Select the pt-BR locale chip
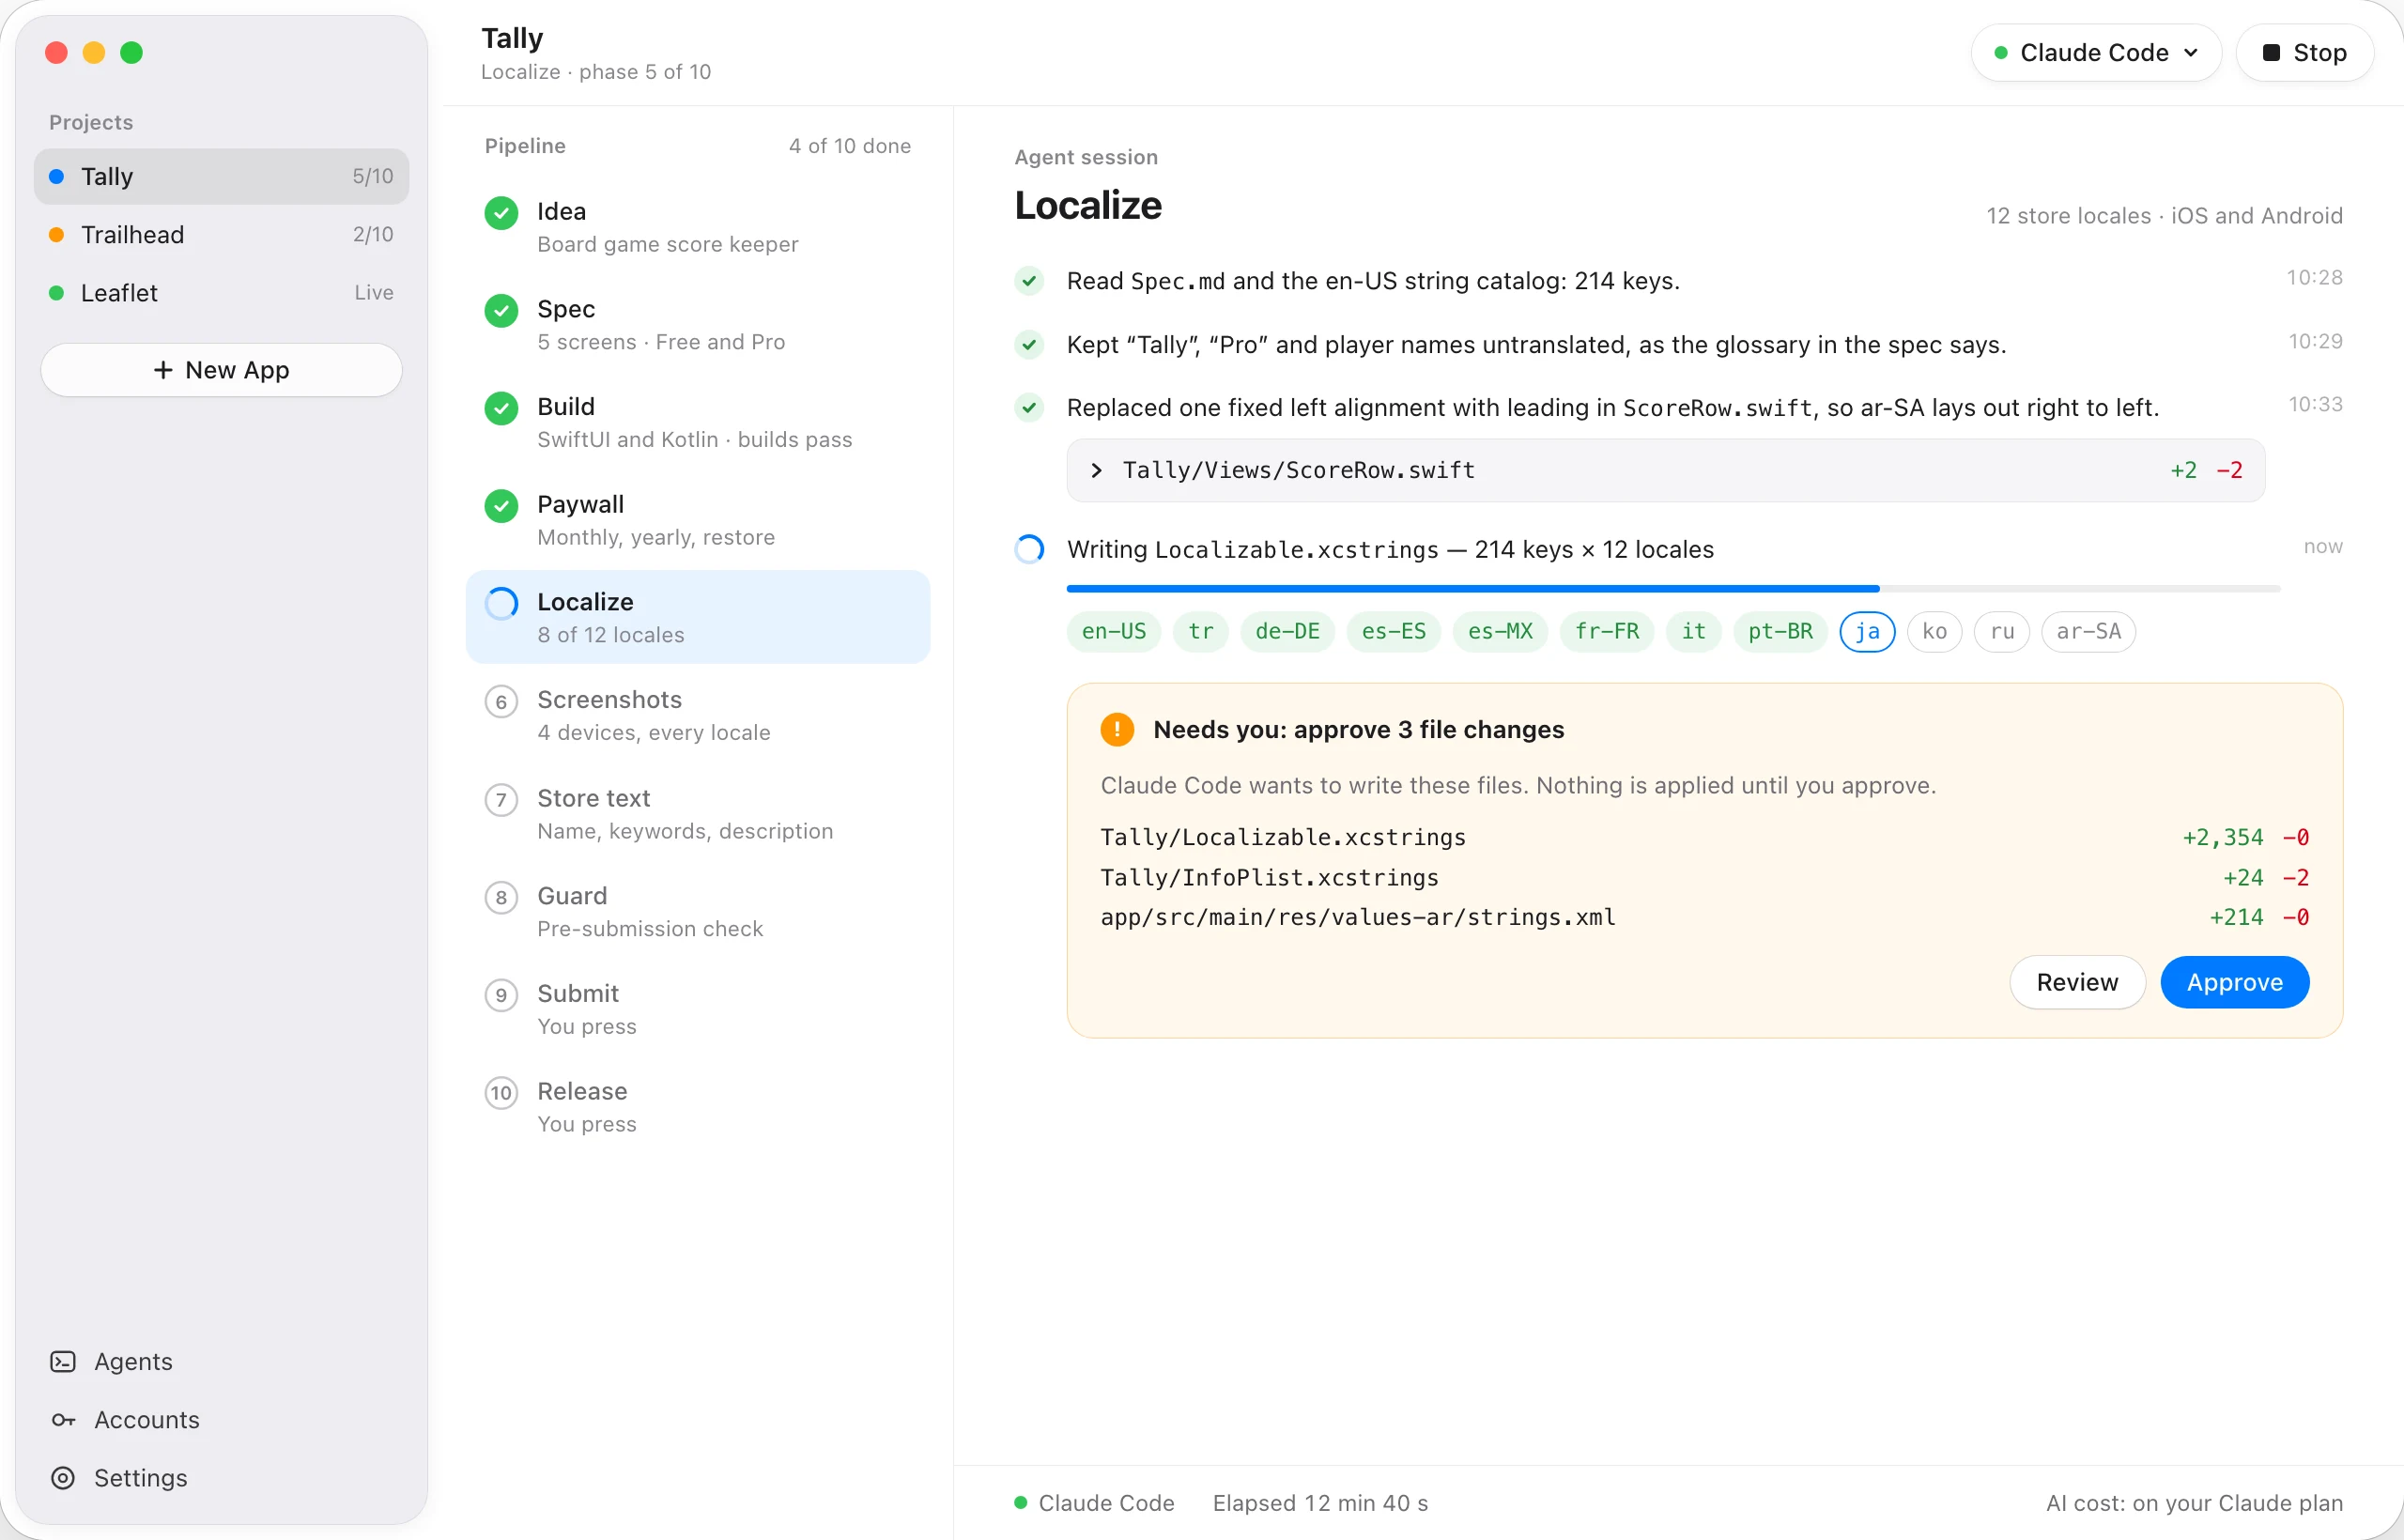The image size is (2404, 1540). point(1780,631)
